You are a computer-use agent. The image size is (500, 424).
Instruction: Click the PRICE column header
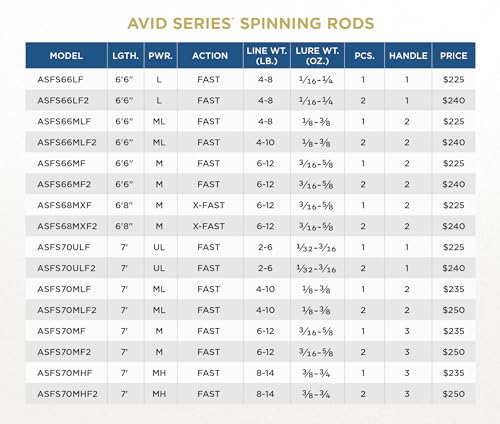pos(453,56)
